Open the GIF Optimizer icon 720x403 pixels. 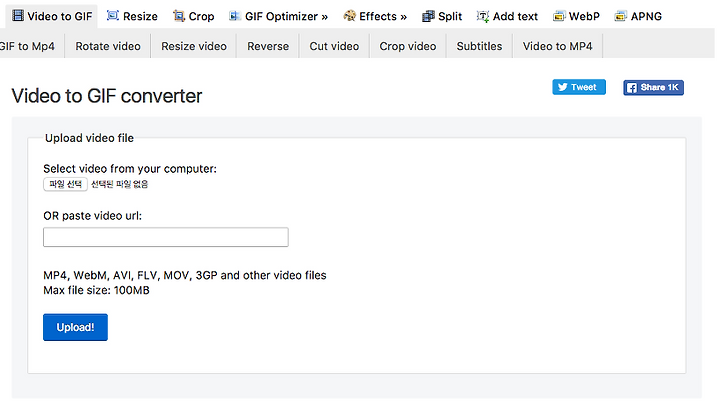point(235,16)
